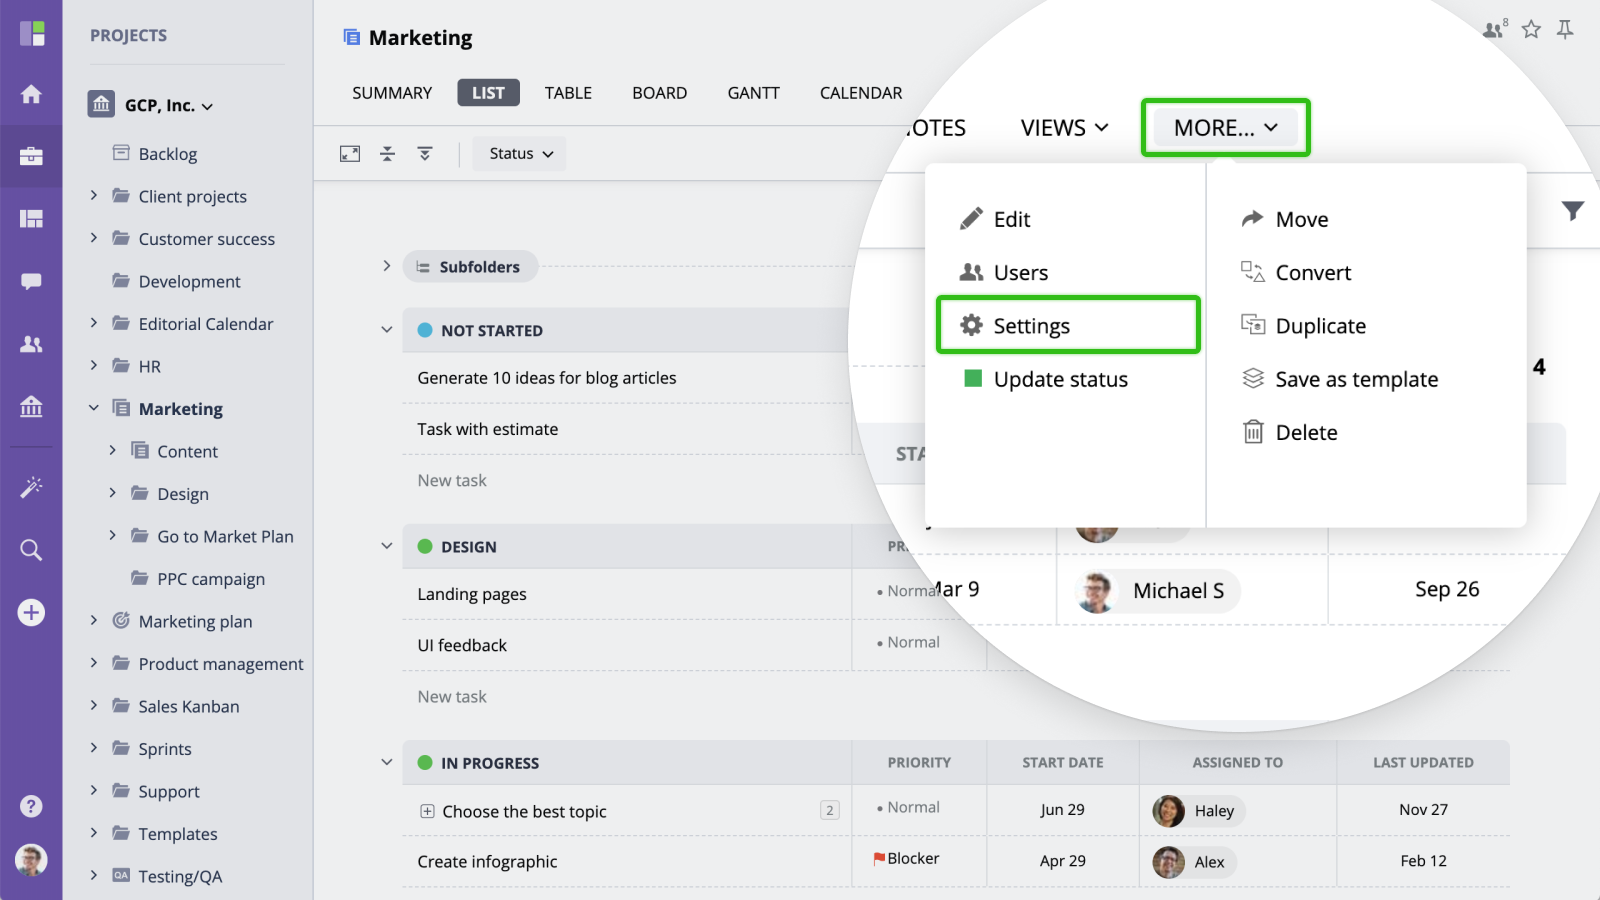This screenshot has width=1600, height=900.
Task: Switch to the GANTT tab
Action: pos(754,93)
